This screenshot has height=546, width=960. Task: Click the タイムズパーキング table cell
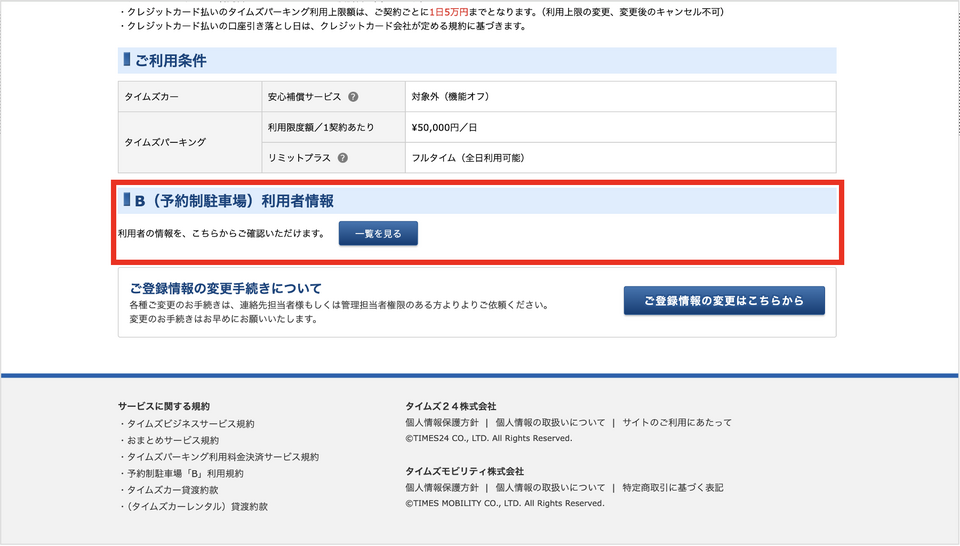coord(190,142)
